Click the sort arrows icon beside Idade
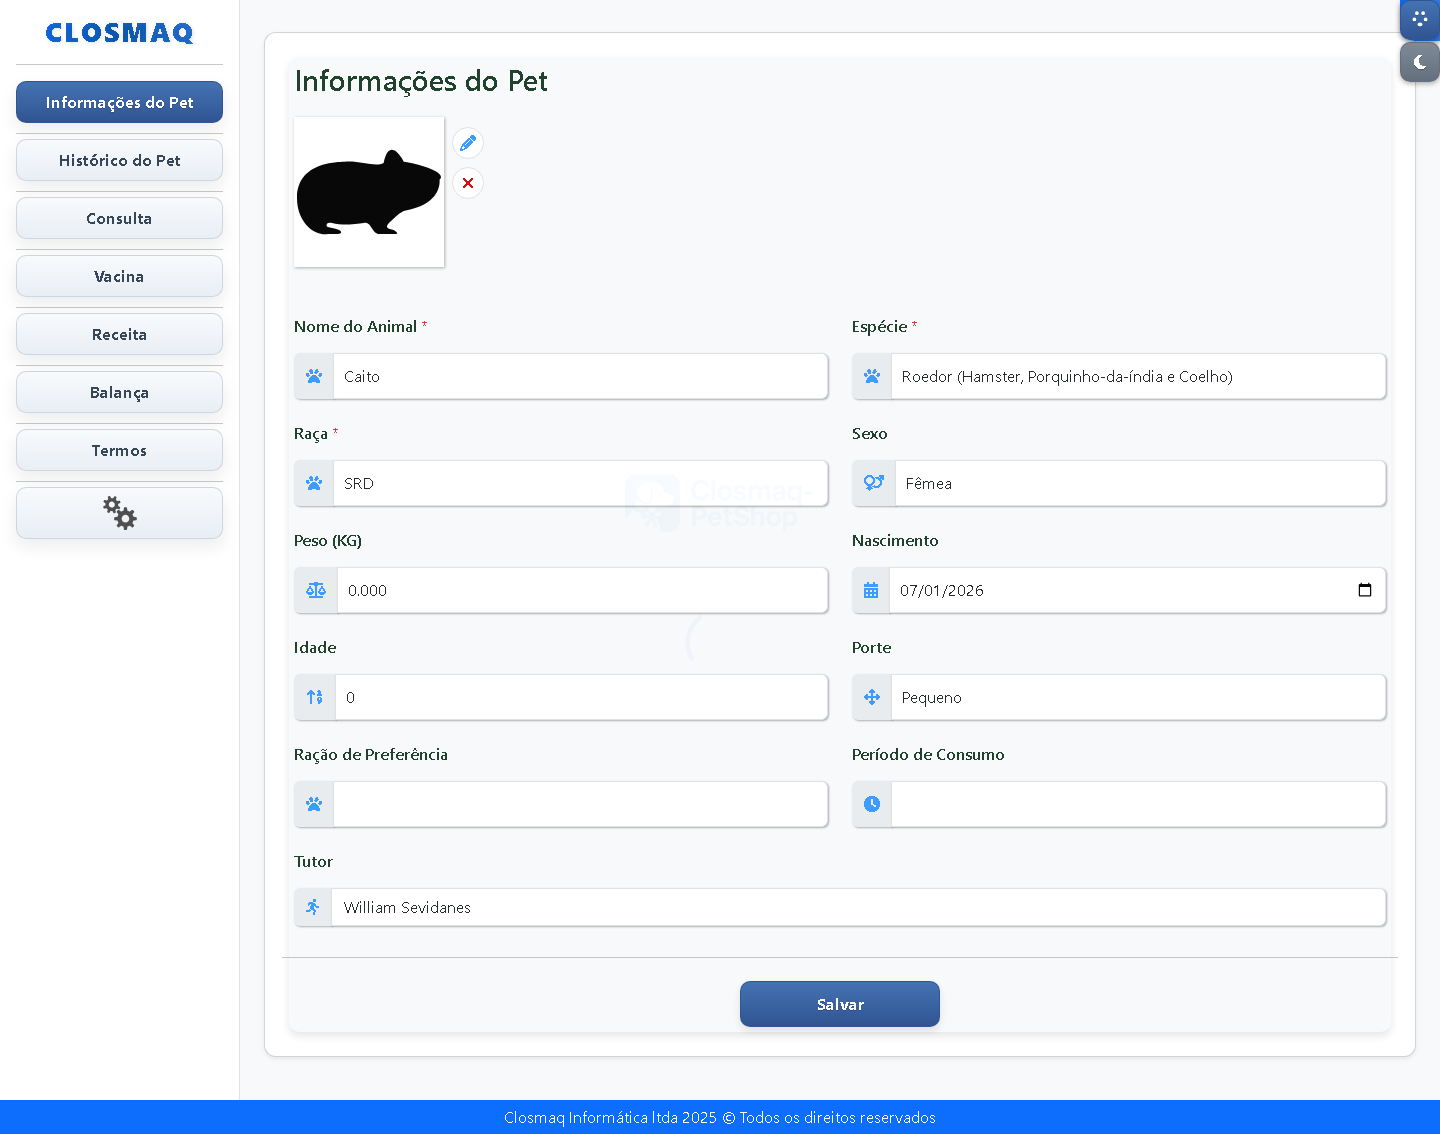Image resolution: width=1440 pixels, height=1134 pixels. (x=314, y=697)
